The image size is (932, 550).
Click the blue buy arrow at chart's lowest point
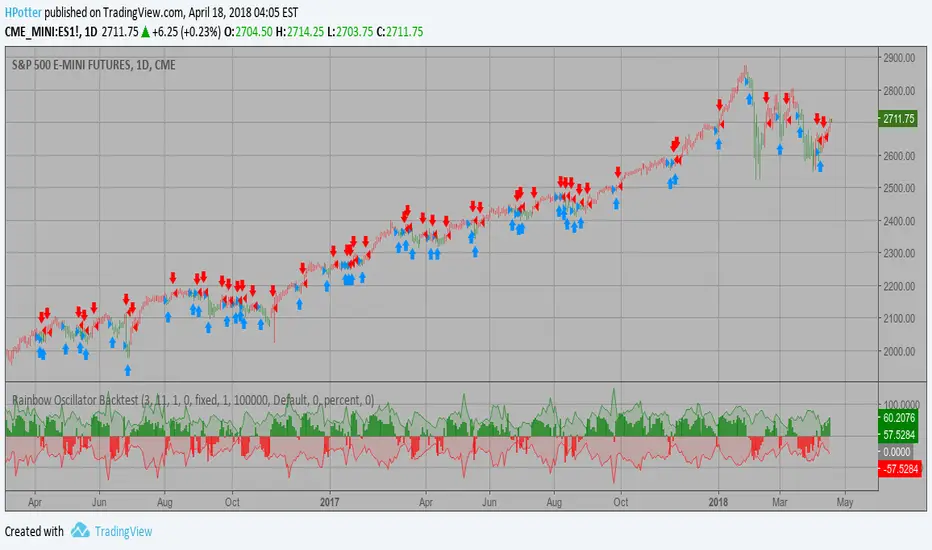[x=128, y=370]
